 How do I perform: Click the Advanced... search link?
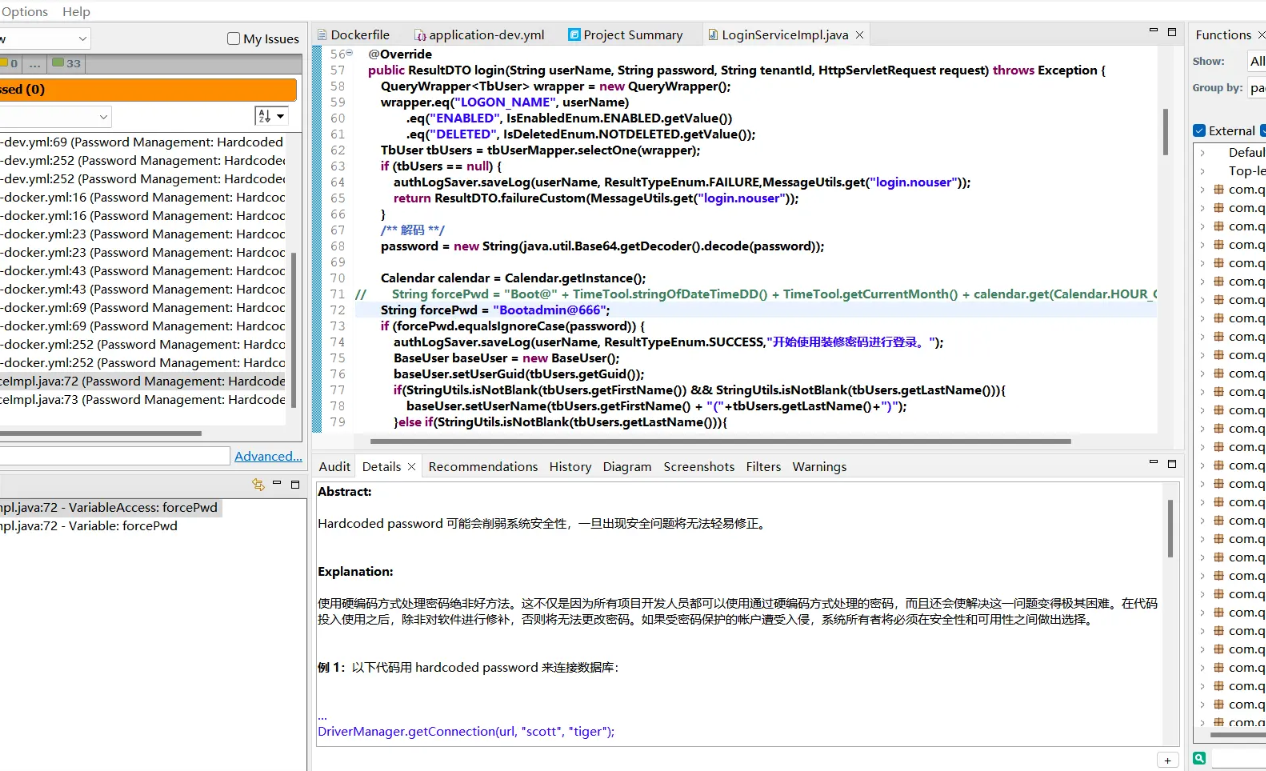[x=268, y=456]
